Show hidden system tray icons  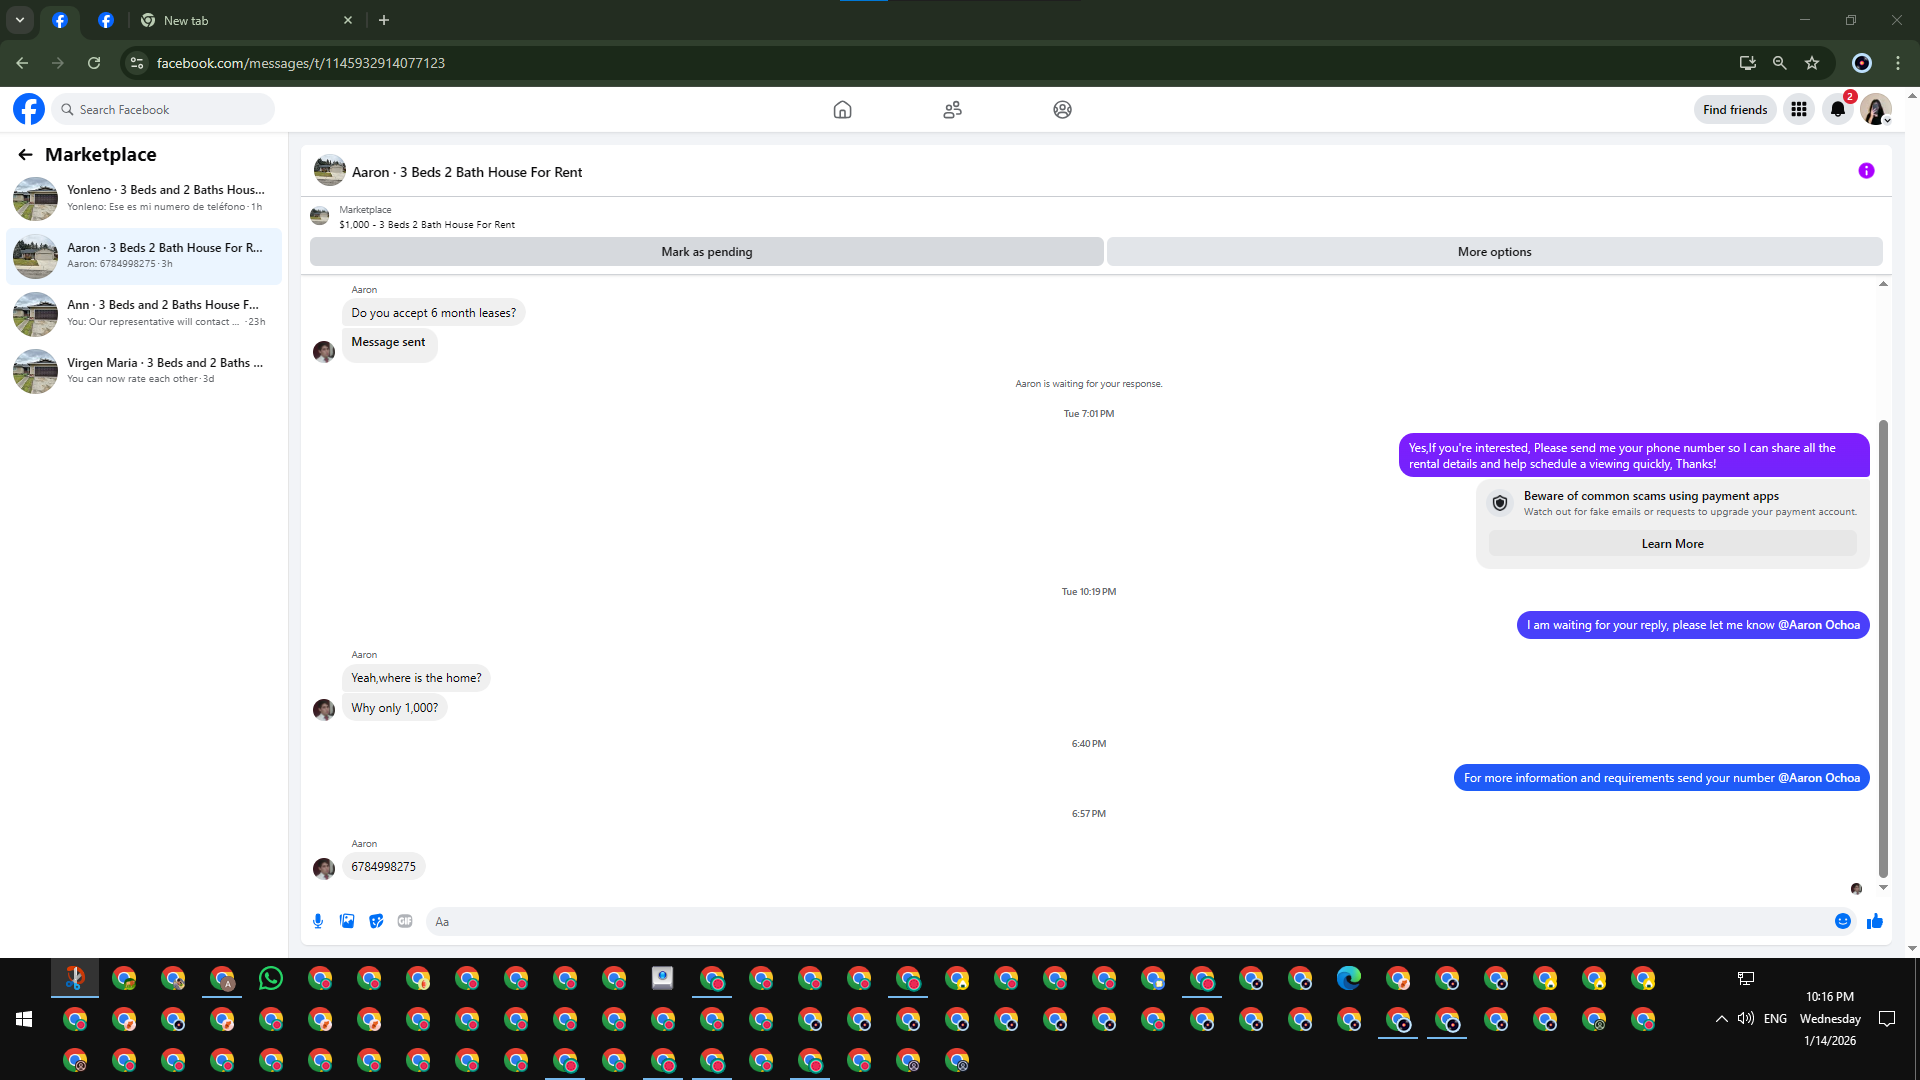1721,1019
